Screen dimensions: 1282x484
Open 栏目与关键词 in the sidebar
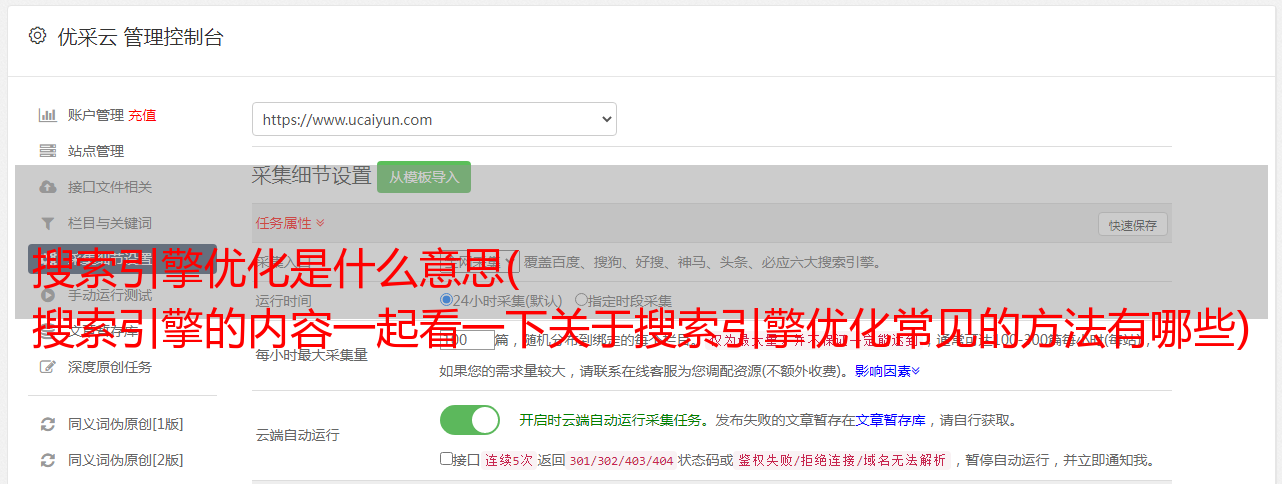(x=110, y=223)
